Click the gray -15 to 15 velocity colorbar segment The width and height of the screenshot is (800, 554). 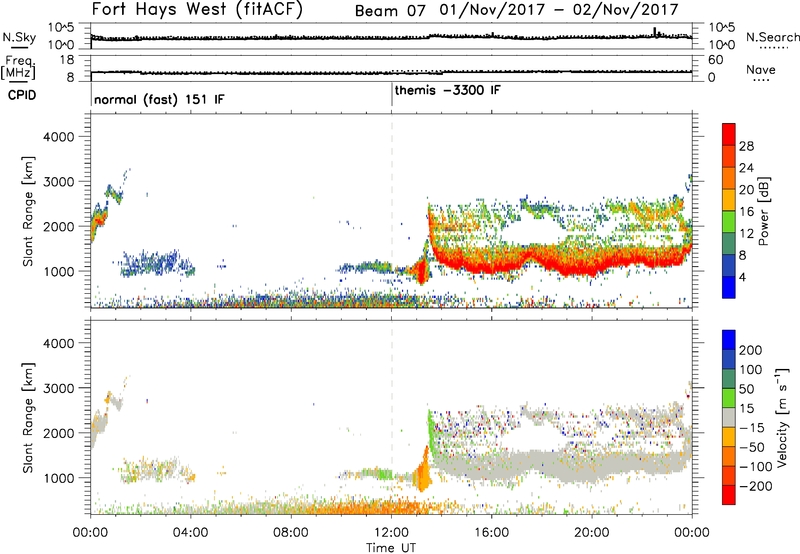(729, 417)
